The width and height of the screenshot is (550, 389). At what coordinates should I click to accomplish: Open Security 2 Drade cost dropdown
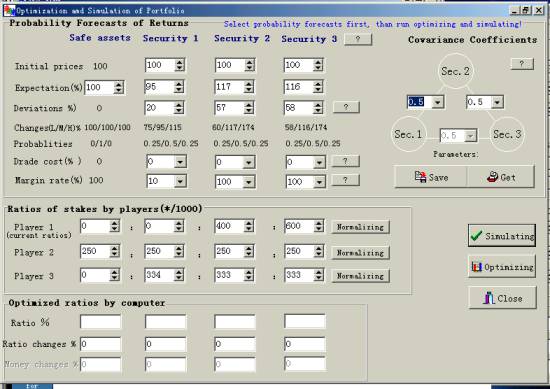249,162
